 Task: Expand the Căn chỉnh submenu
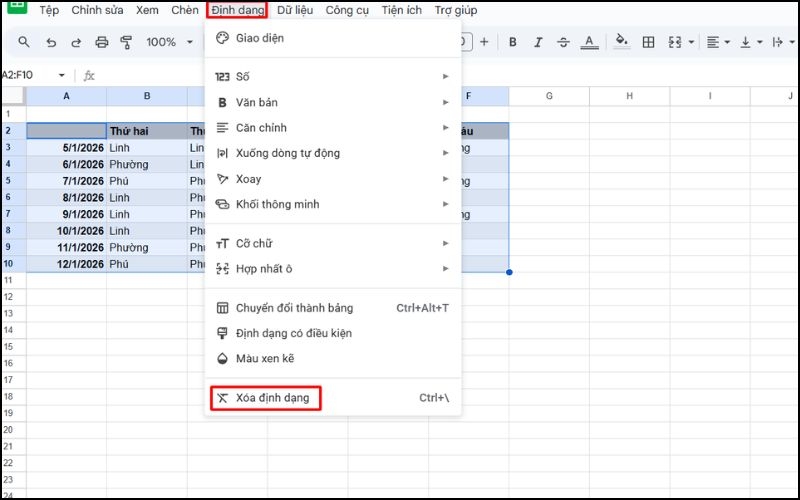pyautogui.click(x=333, y=128)
